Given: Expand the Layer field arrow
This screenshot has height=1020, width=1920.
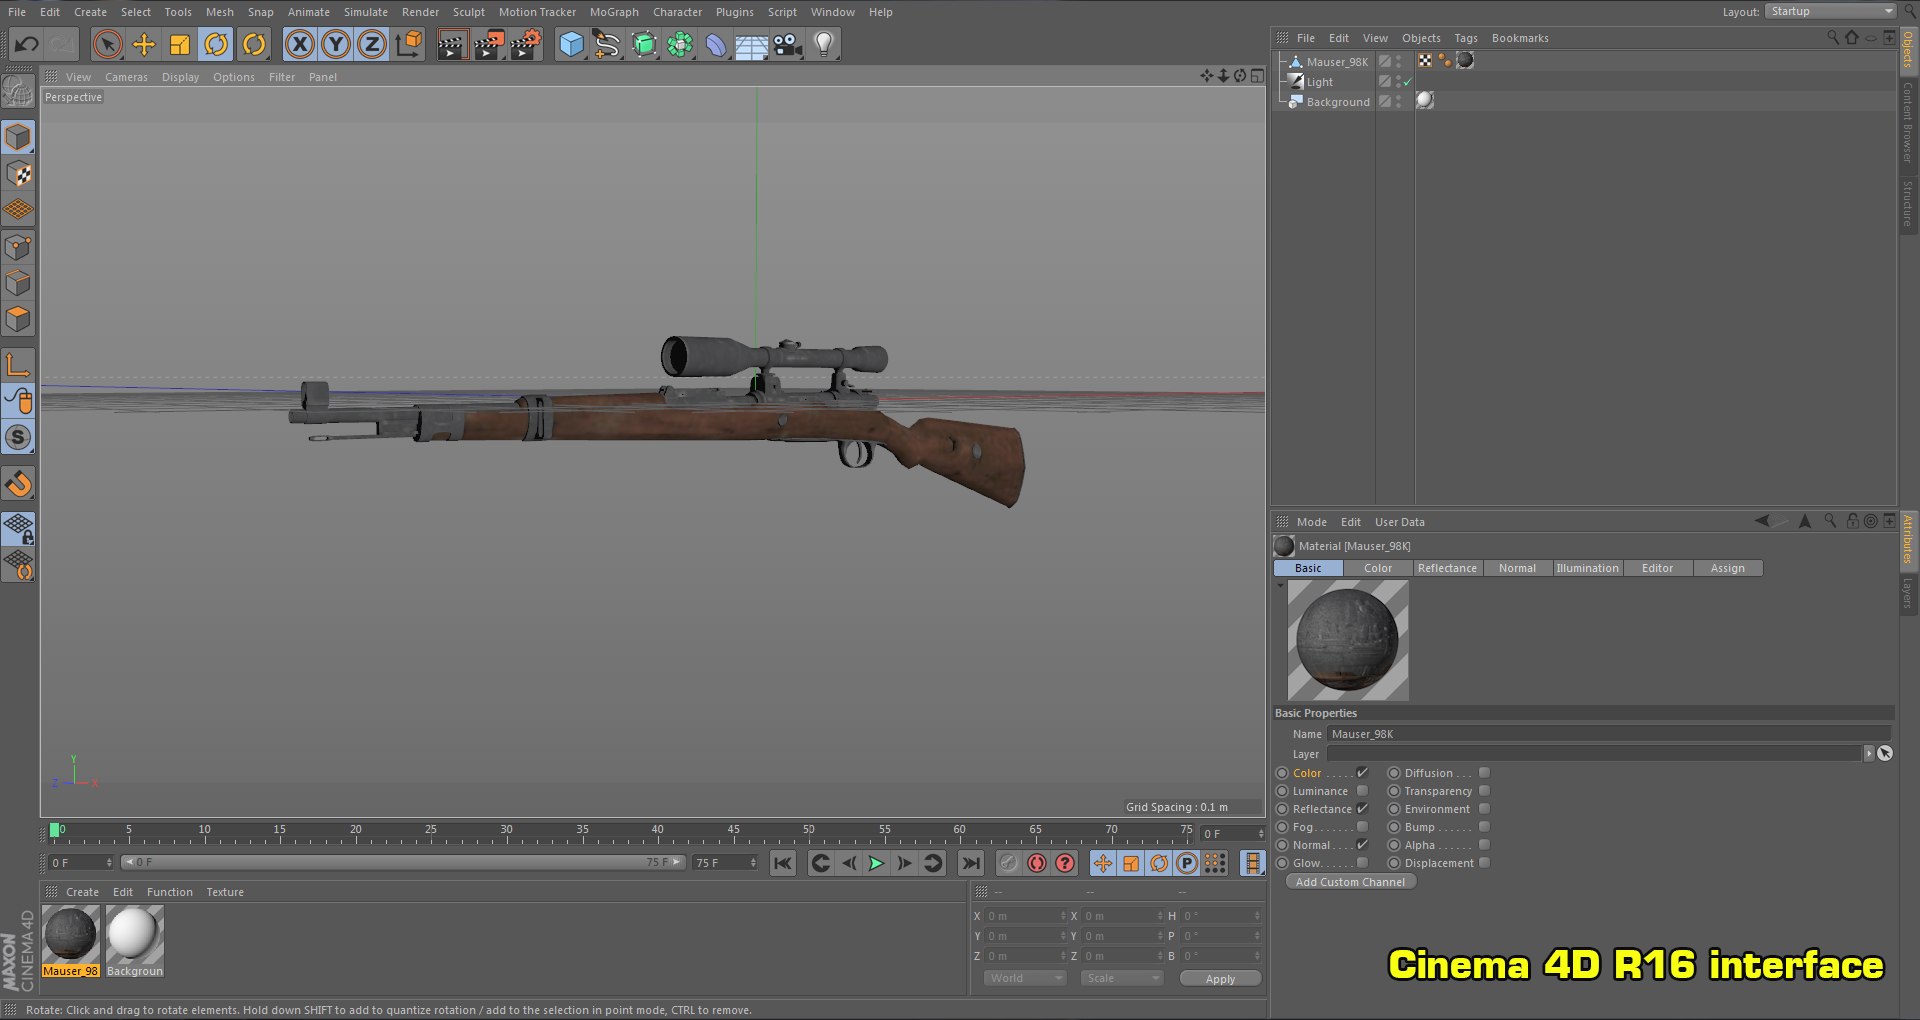Looking at the screenshot, I should coord(1868,753).
